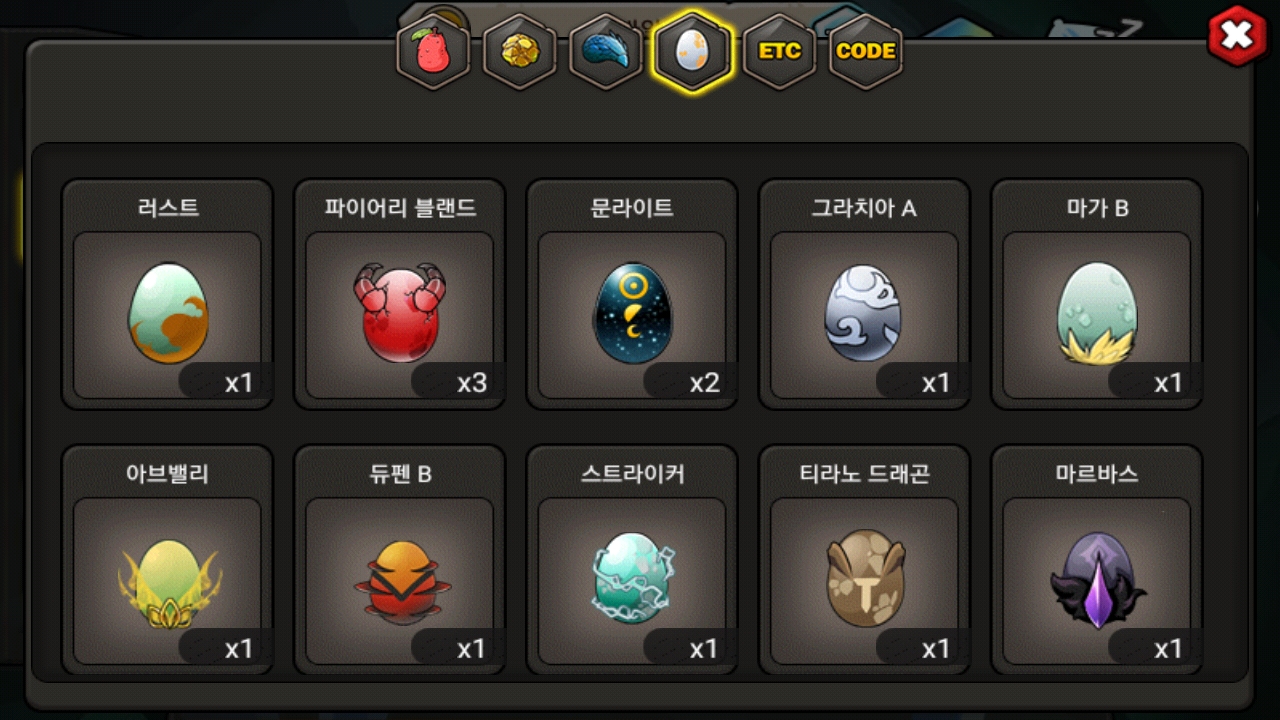Close the inventory with red X
Viewport: 1280px width, 720px height.
[1237, 36]
